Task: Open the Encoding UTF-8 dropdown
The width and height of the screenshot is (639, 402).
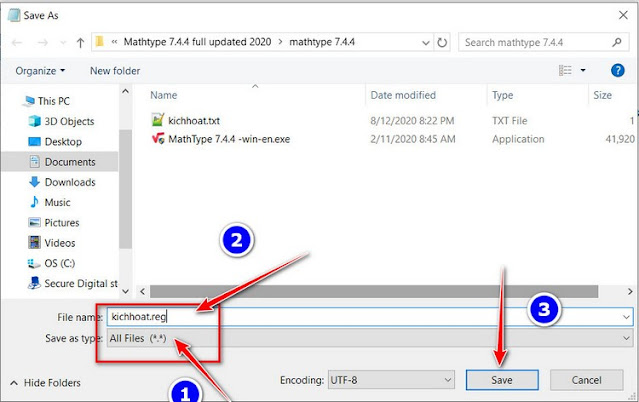Action: tap(391, 380)
